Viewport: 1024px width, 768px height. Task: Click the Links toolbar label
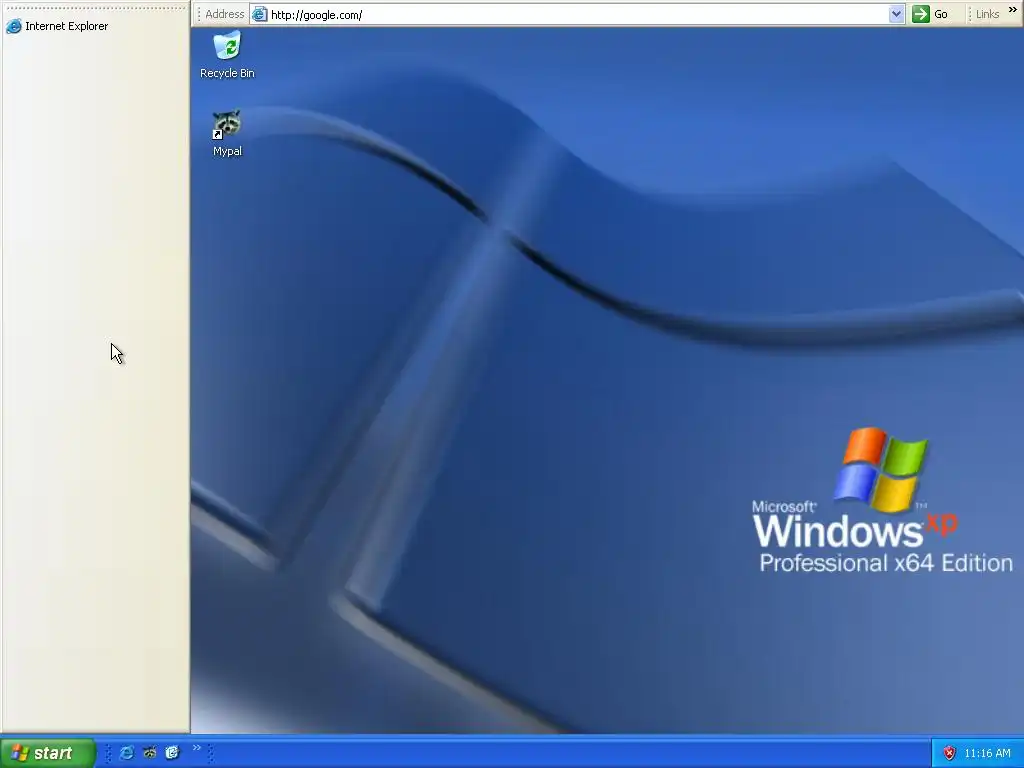coord(987,14)
